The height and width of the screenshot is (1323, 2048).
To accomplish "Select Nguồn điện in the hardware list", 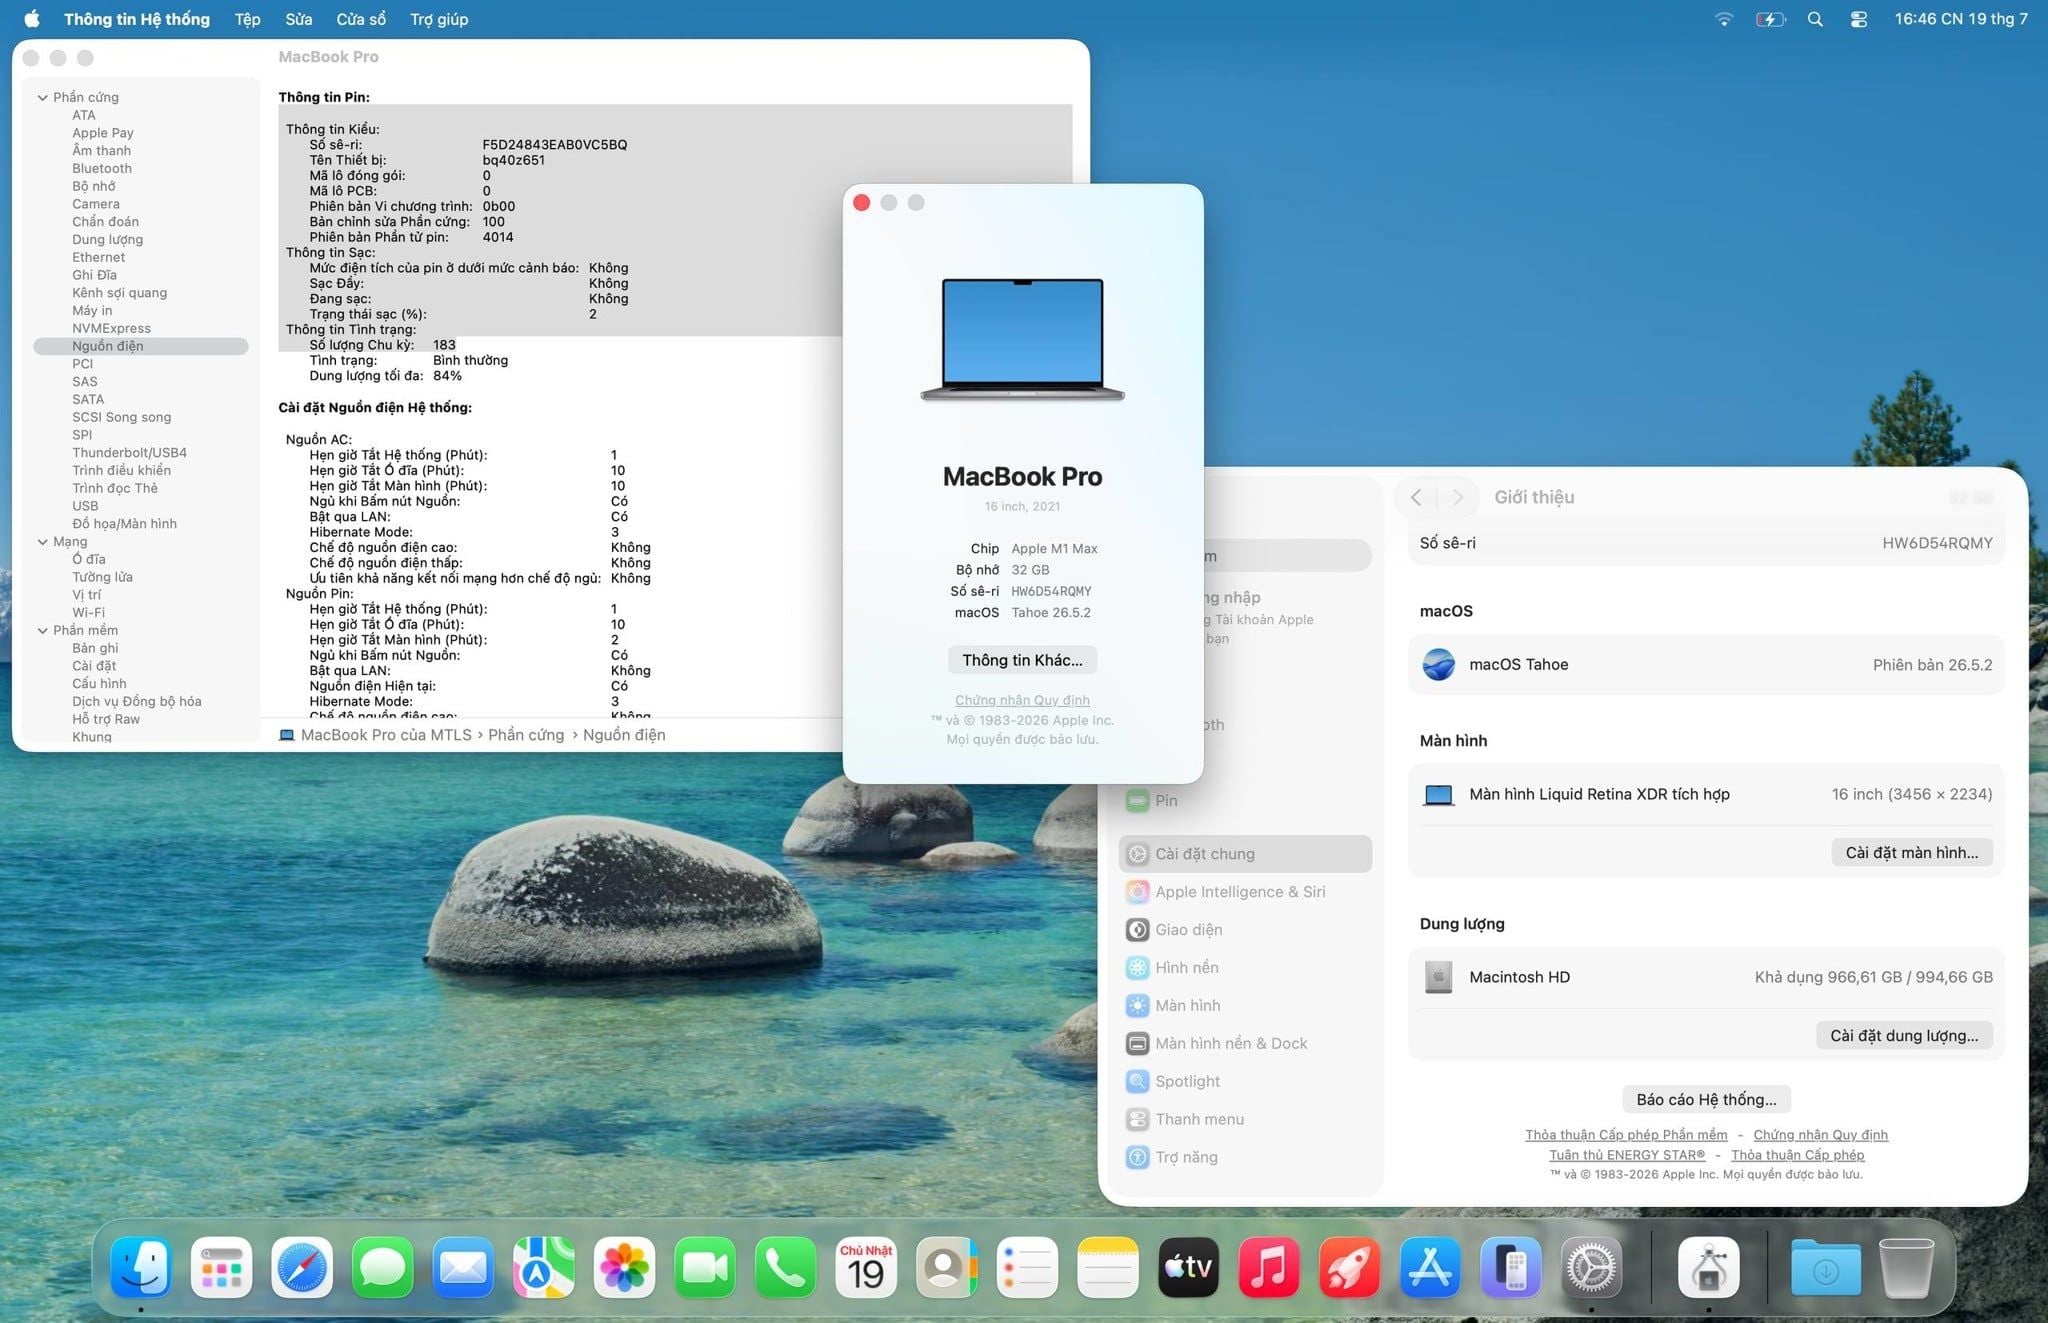I will [141, 346].
